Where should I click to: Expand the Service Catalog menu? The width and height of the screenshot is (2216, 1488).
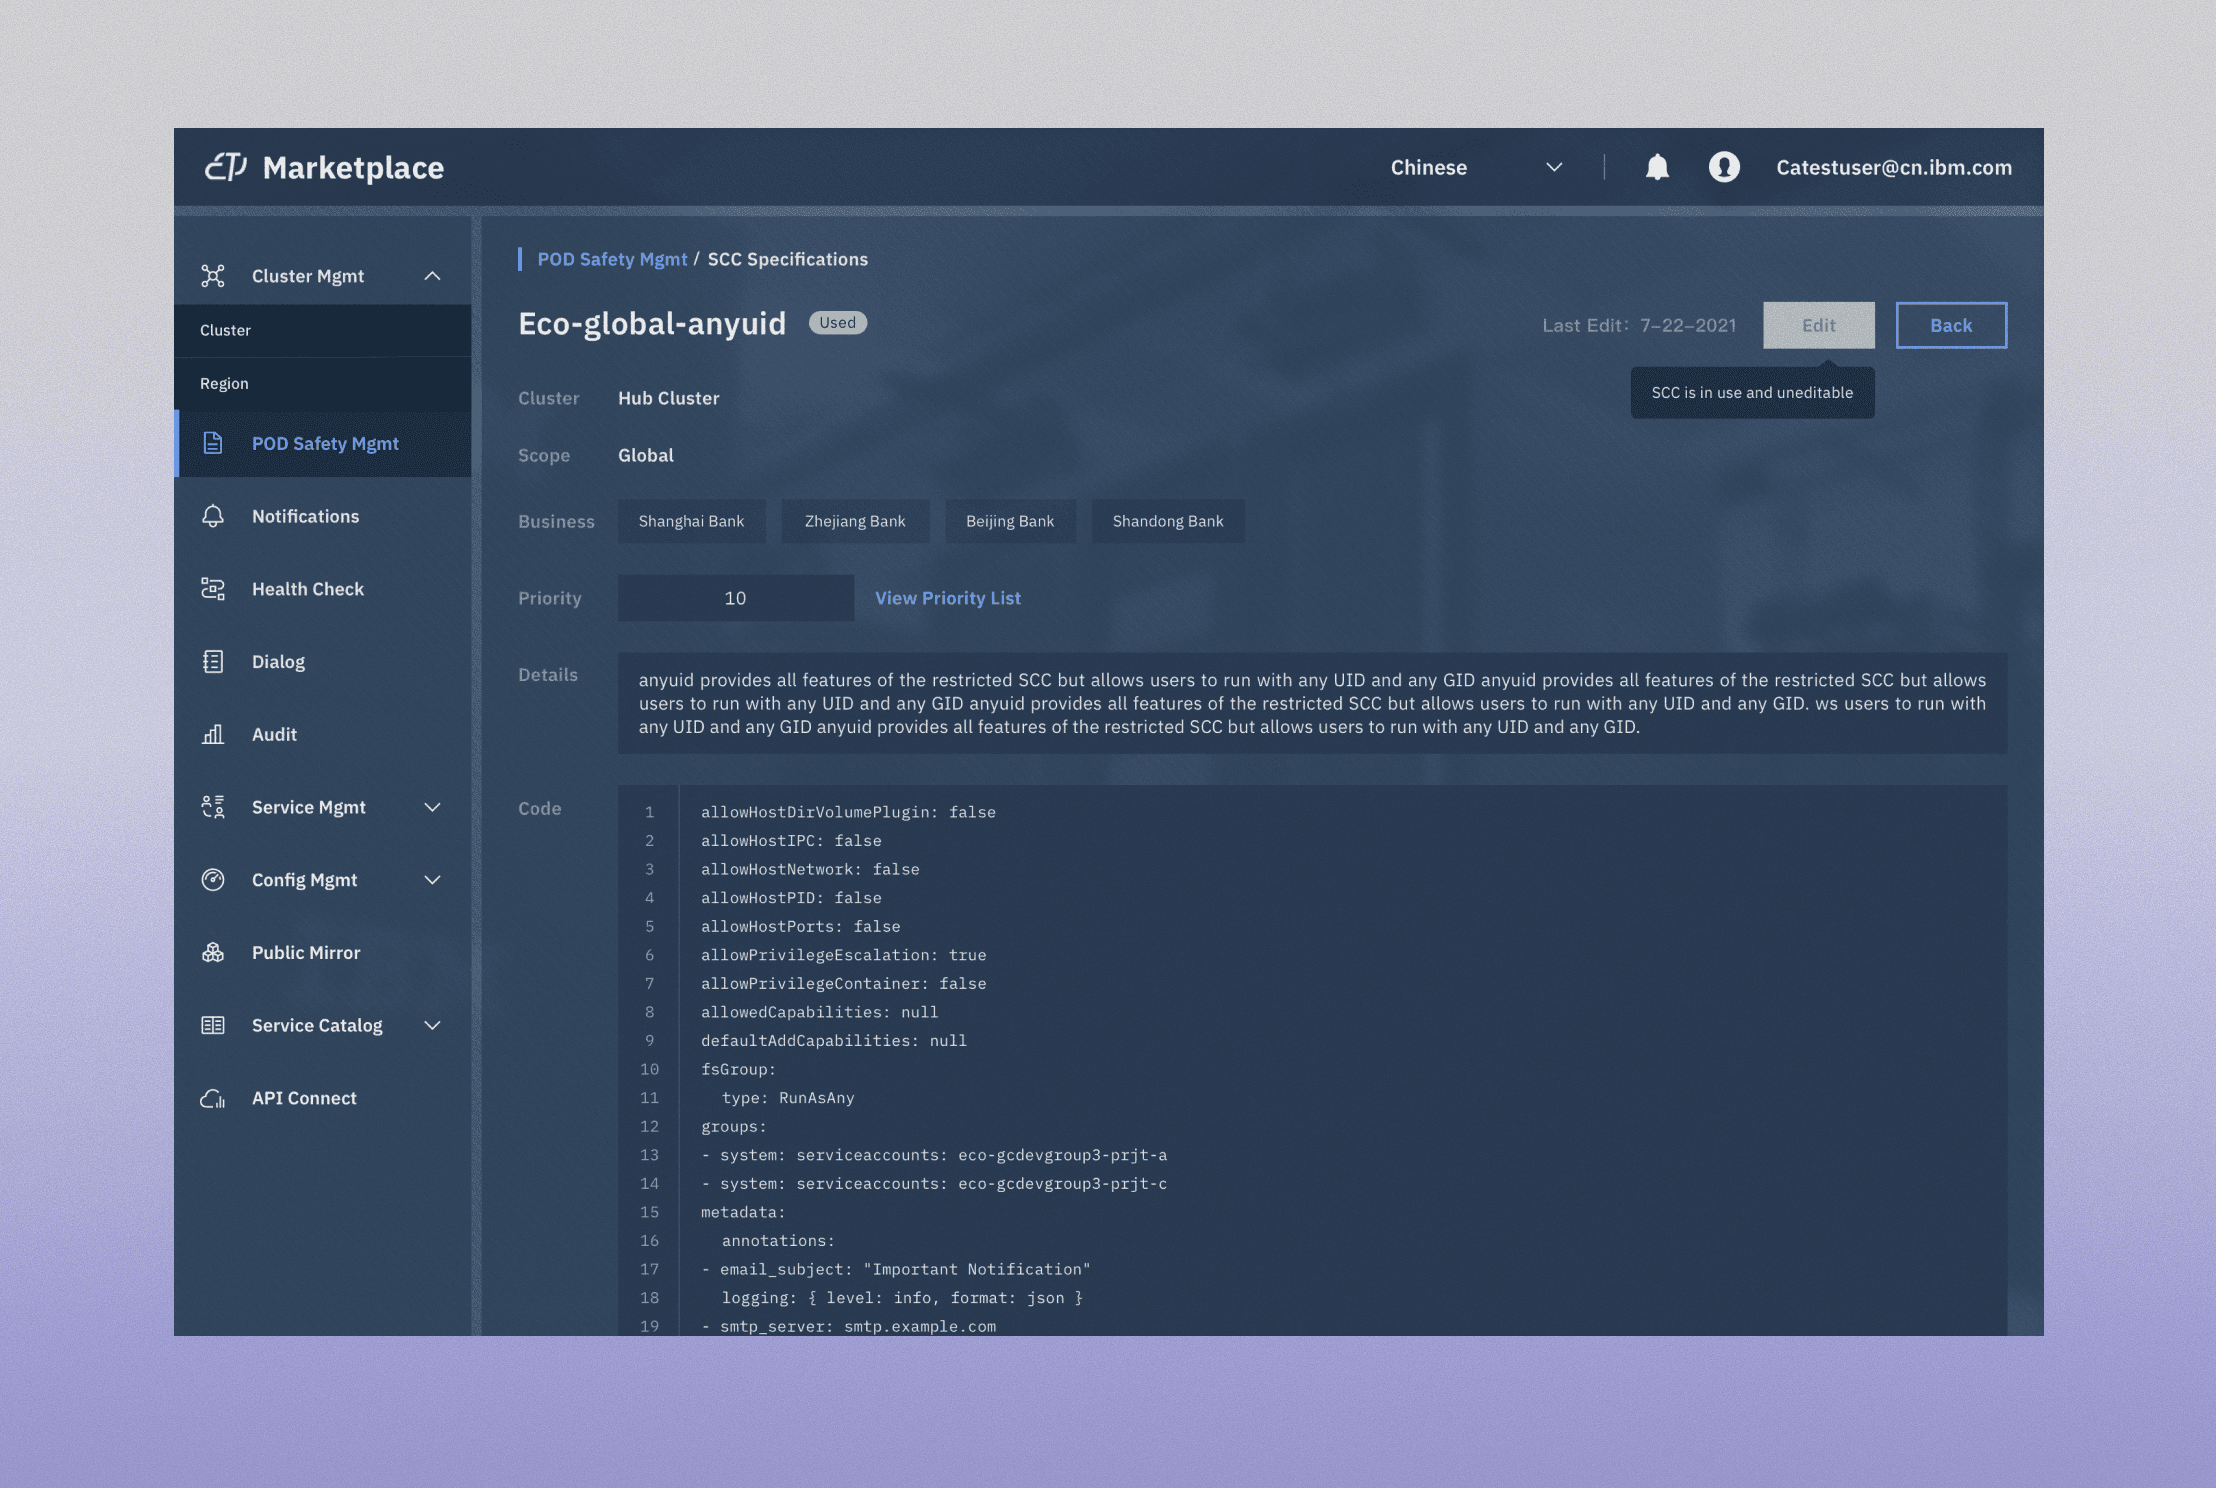coord(432,1026)
